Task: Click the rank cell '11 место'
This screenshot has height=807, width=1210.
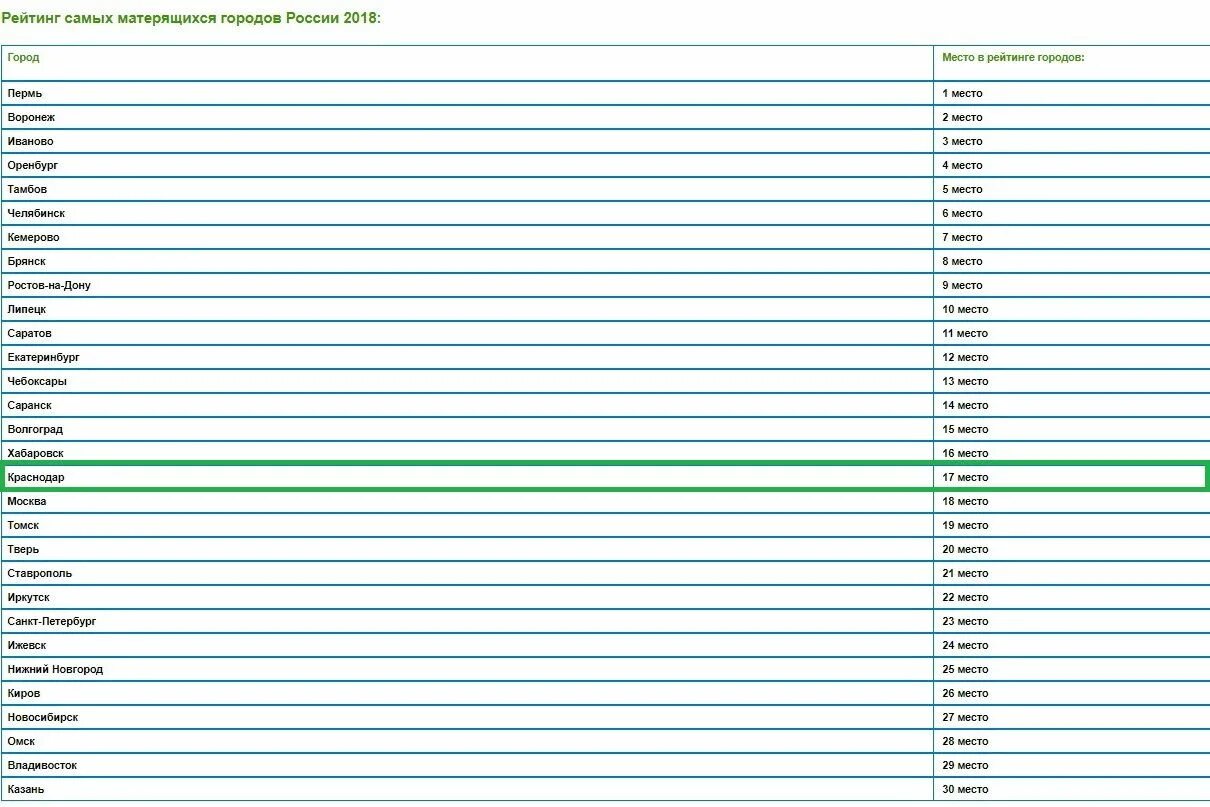Action: (1072, 333)
